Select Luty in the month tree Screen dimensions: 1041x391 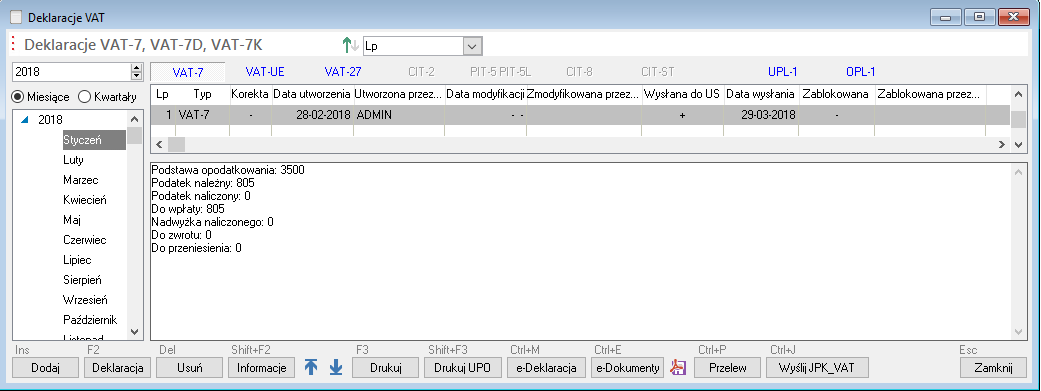(x=73, y=160)
